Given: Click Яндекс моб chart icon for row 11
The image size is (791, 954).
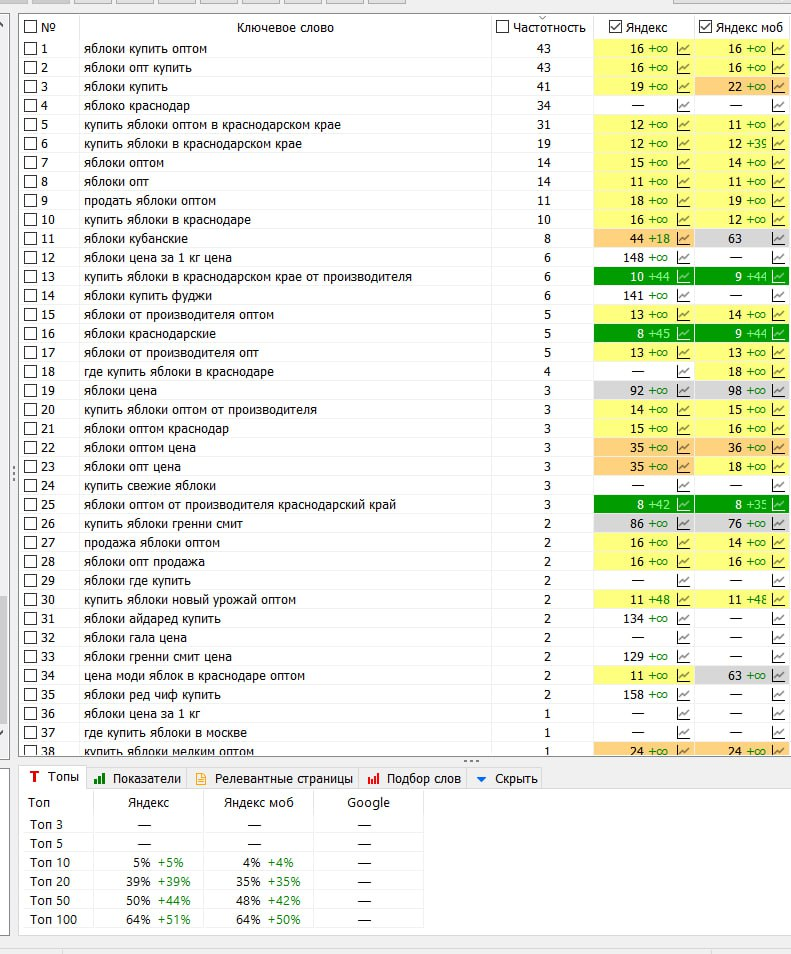Looking at the screenshot, I should [778, 239].
